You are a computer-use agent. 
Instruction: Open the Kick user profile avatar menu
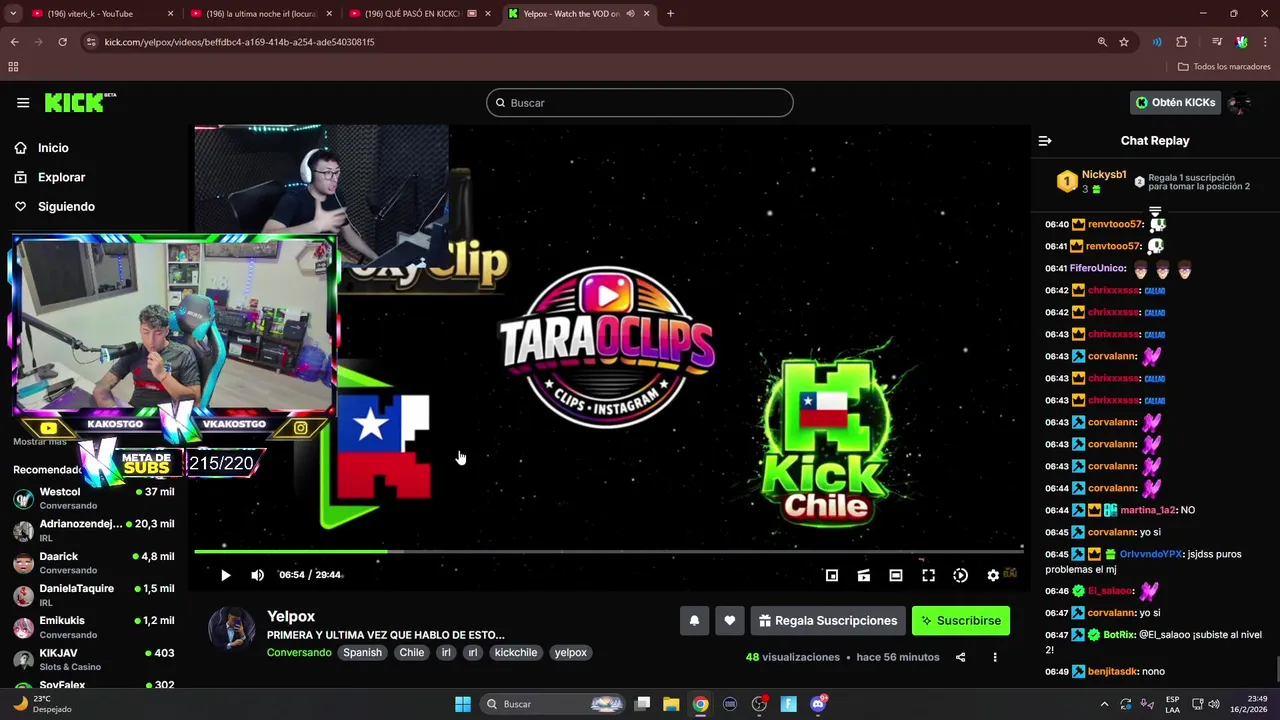[1240, 102]
